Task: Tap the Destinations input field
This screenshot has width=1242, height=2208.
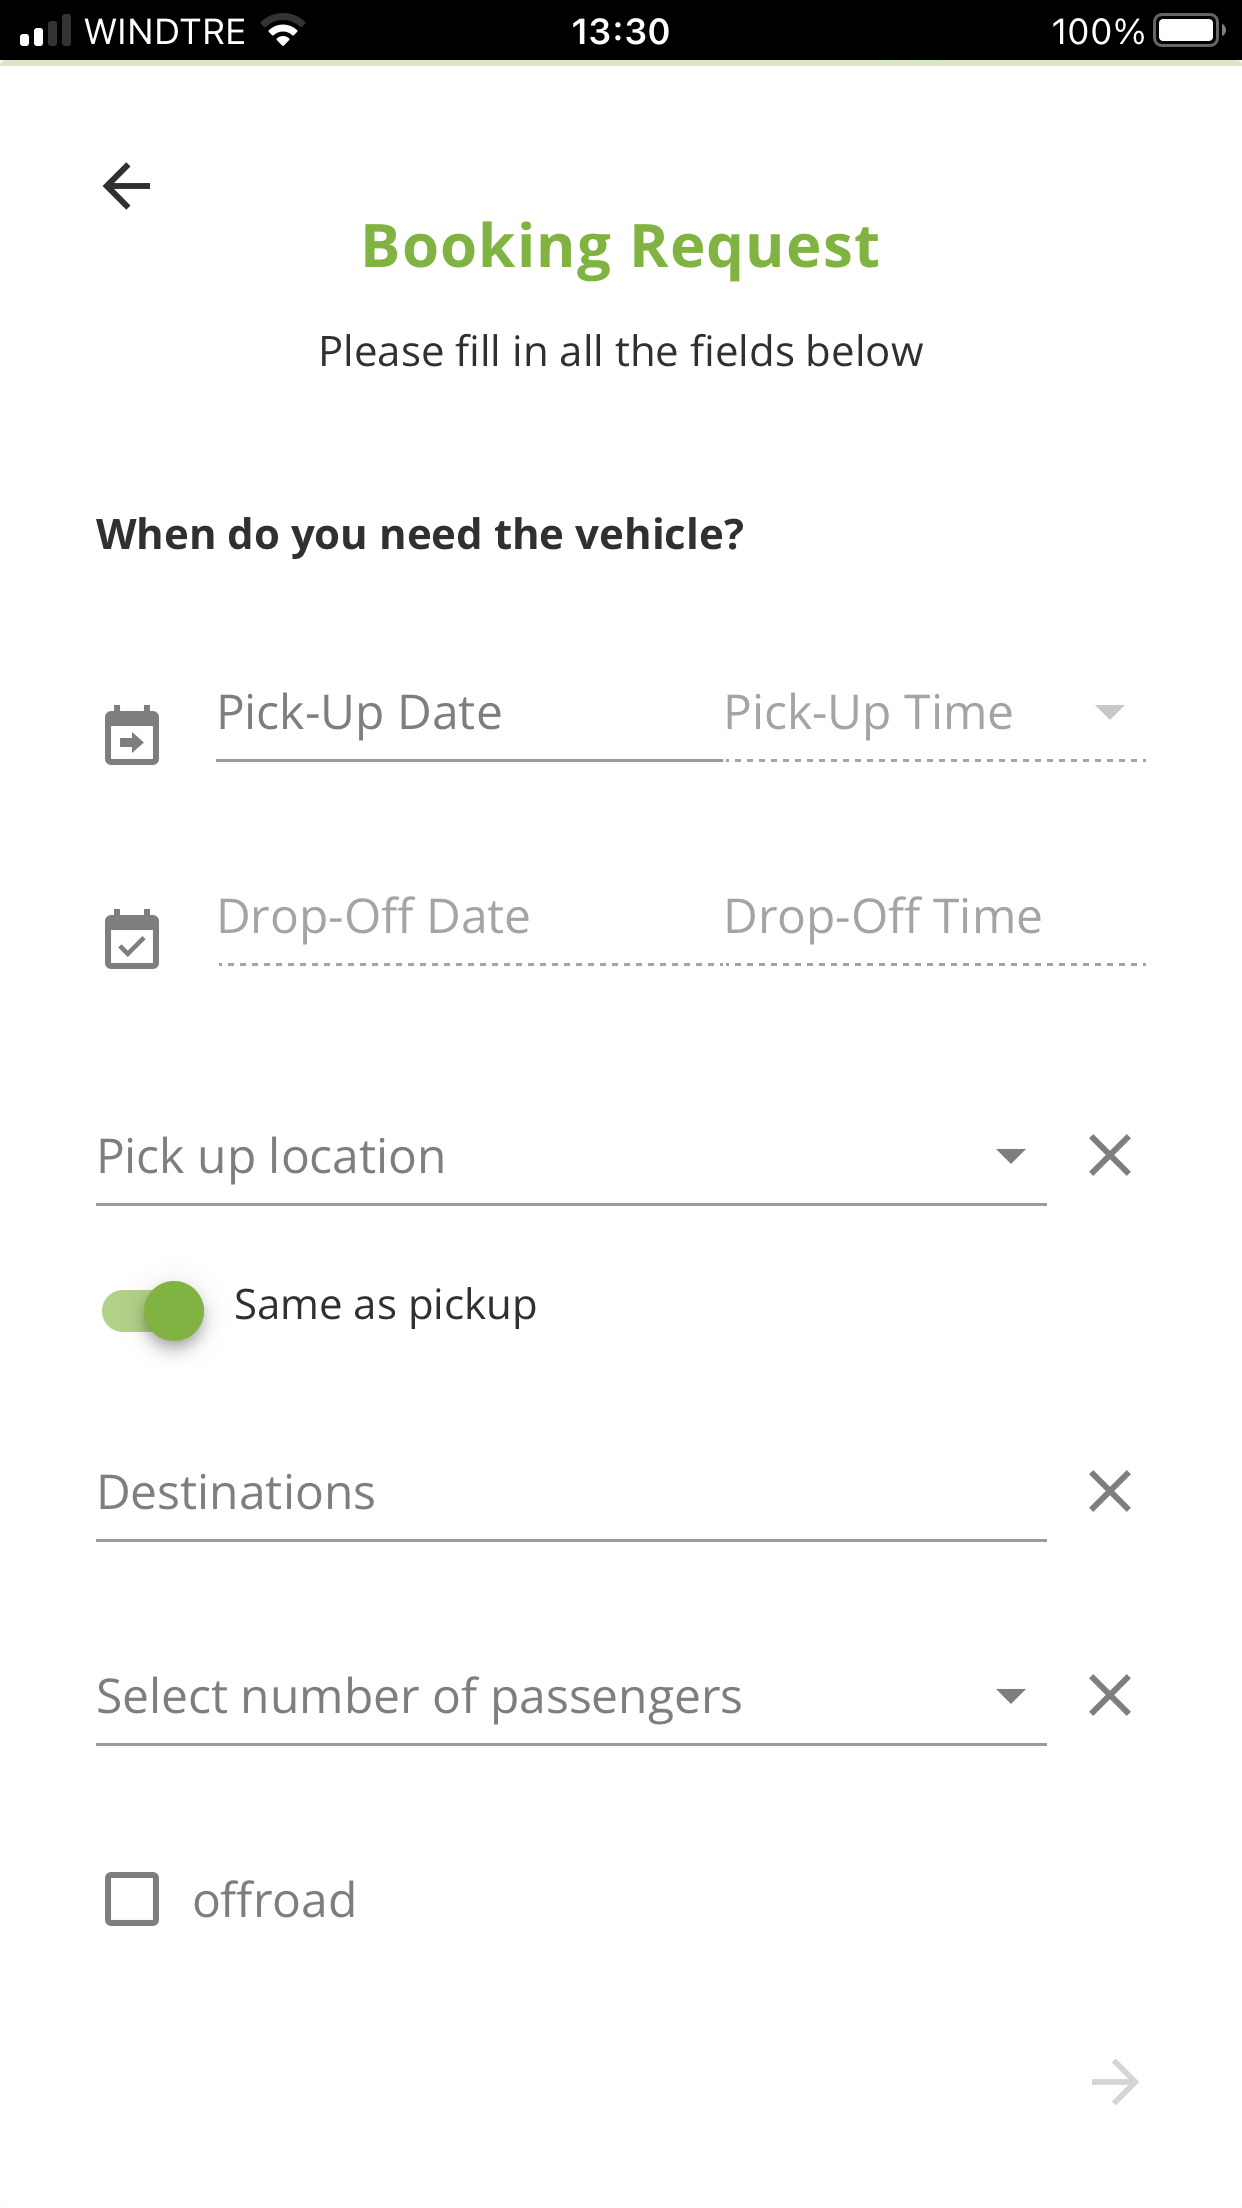Action: point(571,1493)
